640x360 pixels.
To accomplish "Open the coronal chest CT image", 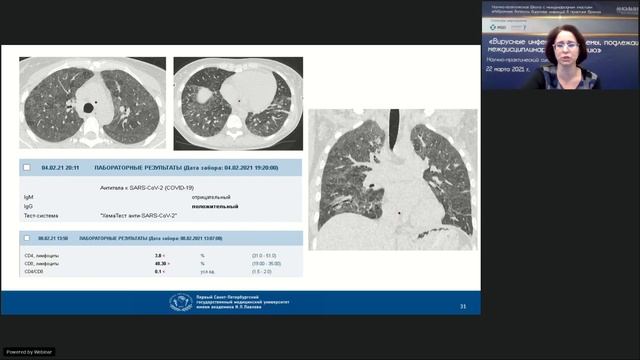I will 393,180.
